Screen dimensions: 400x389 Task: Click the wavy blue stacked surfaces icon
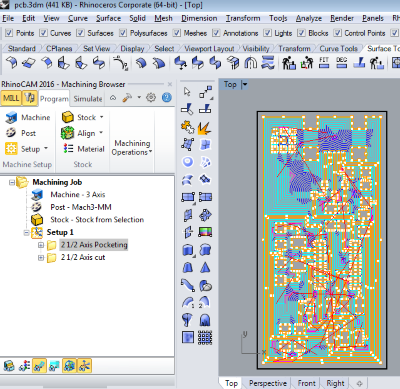click(x=268, y=62)
